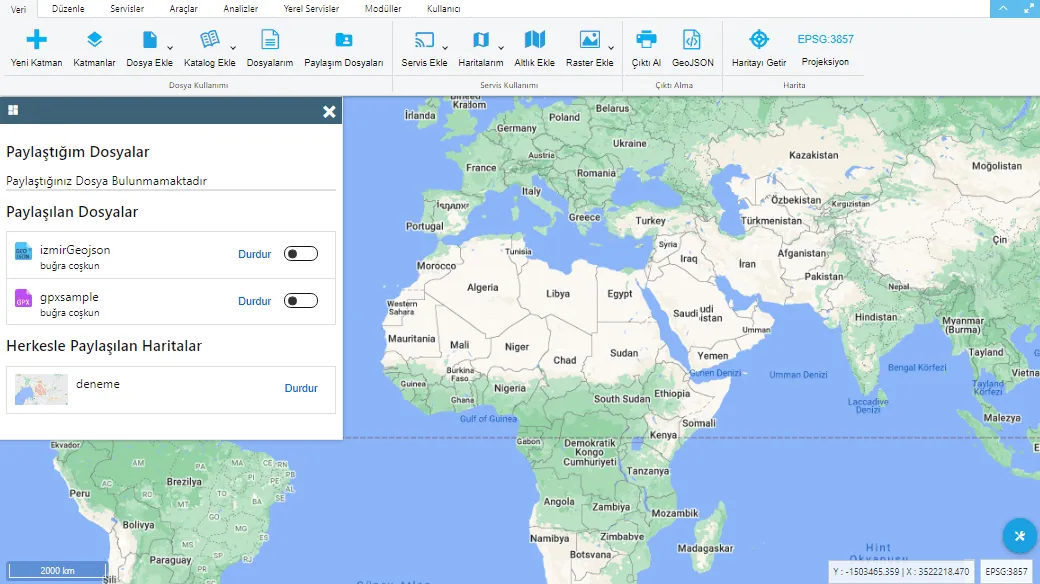Viewport: 1040px width, 584px height.
Task: Click the Paylaşılan Dosyalar heading
Action: [72, 212]
